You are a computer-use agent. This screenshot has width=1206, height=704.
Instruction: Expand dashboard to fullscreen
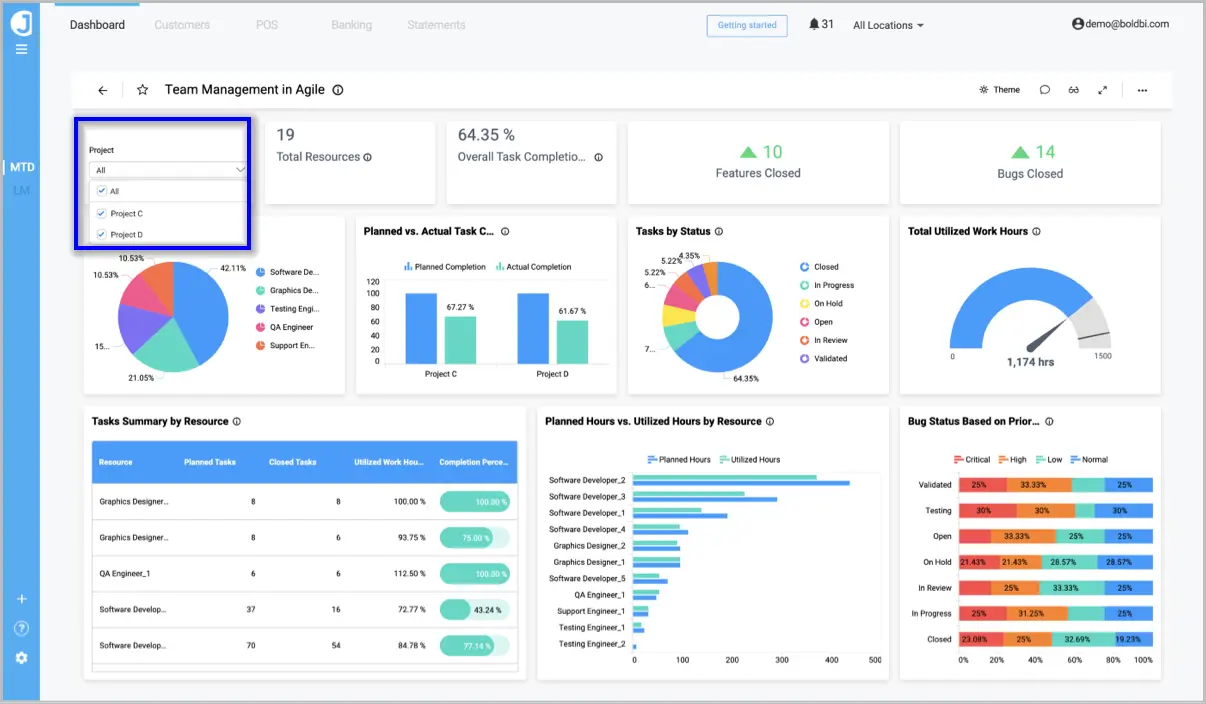pos(1102,89)
